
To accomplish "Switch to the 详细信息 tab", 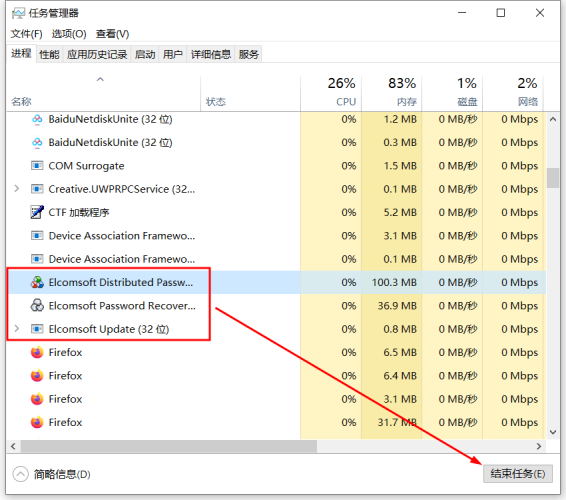I will (211, 55).
